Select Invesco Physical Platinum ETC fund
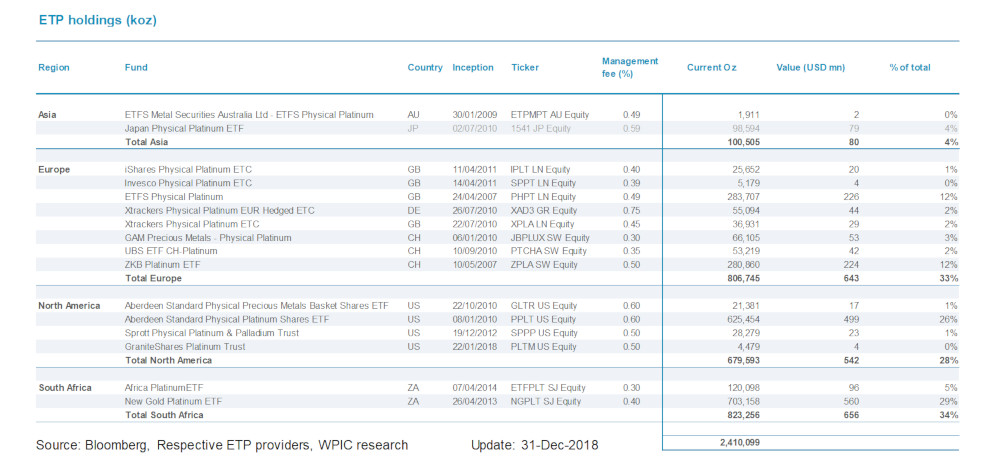 188,183
